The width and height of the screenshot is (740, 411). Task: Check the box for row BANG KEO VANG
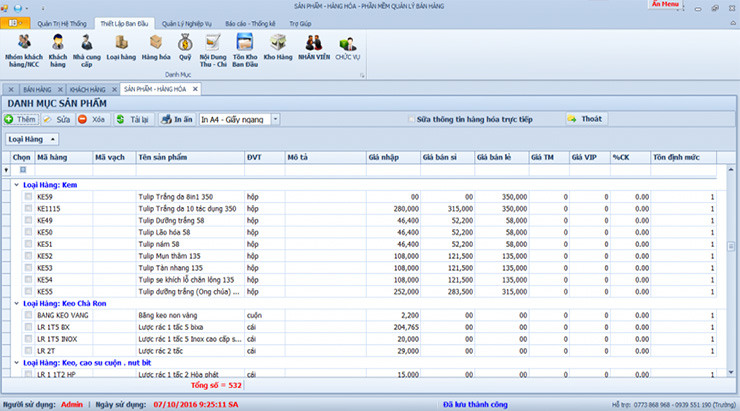pyautogui.click(x=28, y=315)
